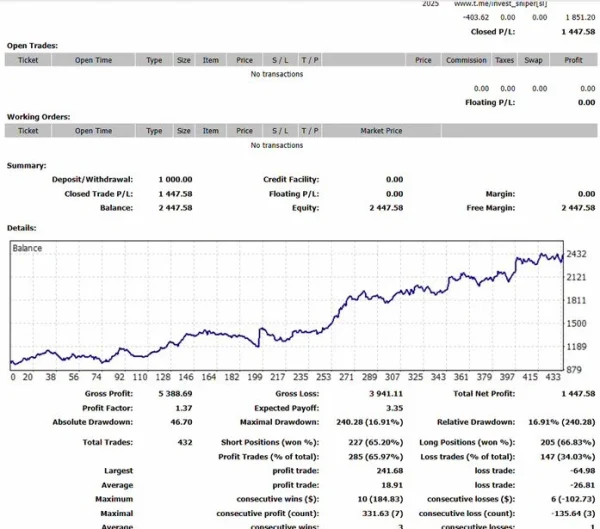Select the Closed P/L value 1 447.58
The height and width of the screenshot is (529, 600).
pyautogui.click(x=578, y=31)
